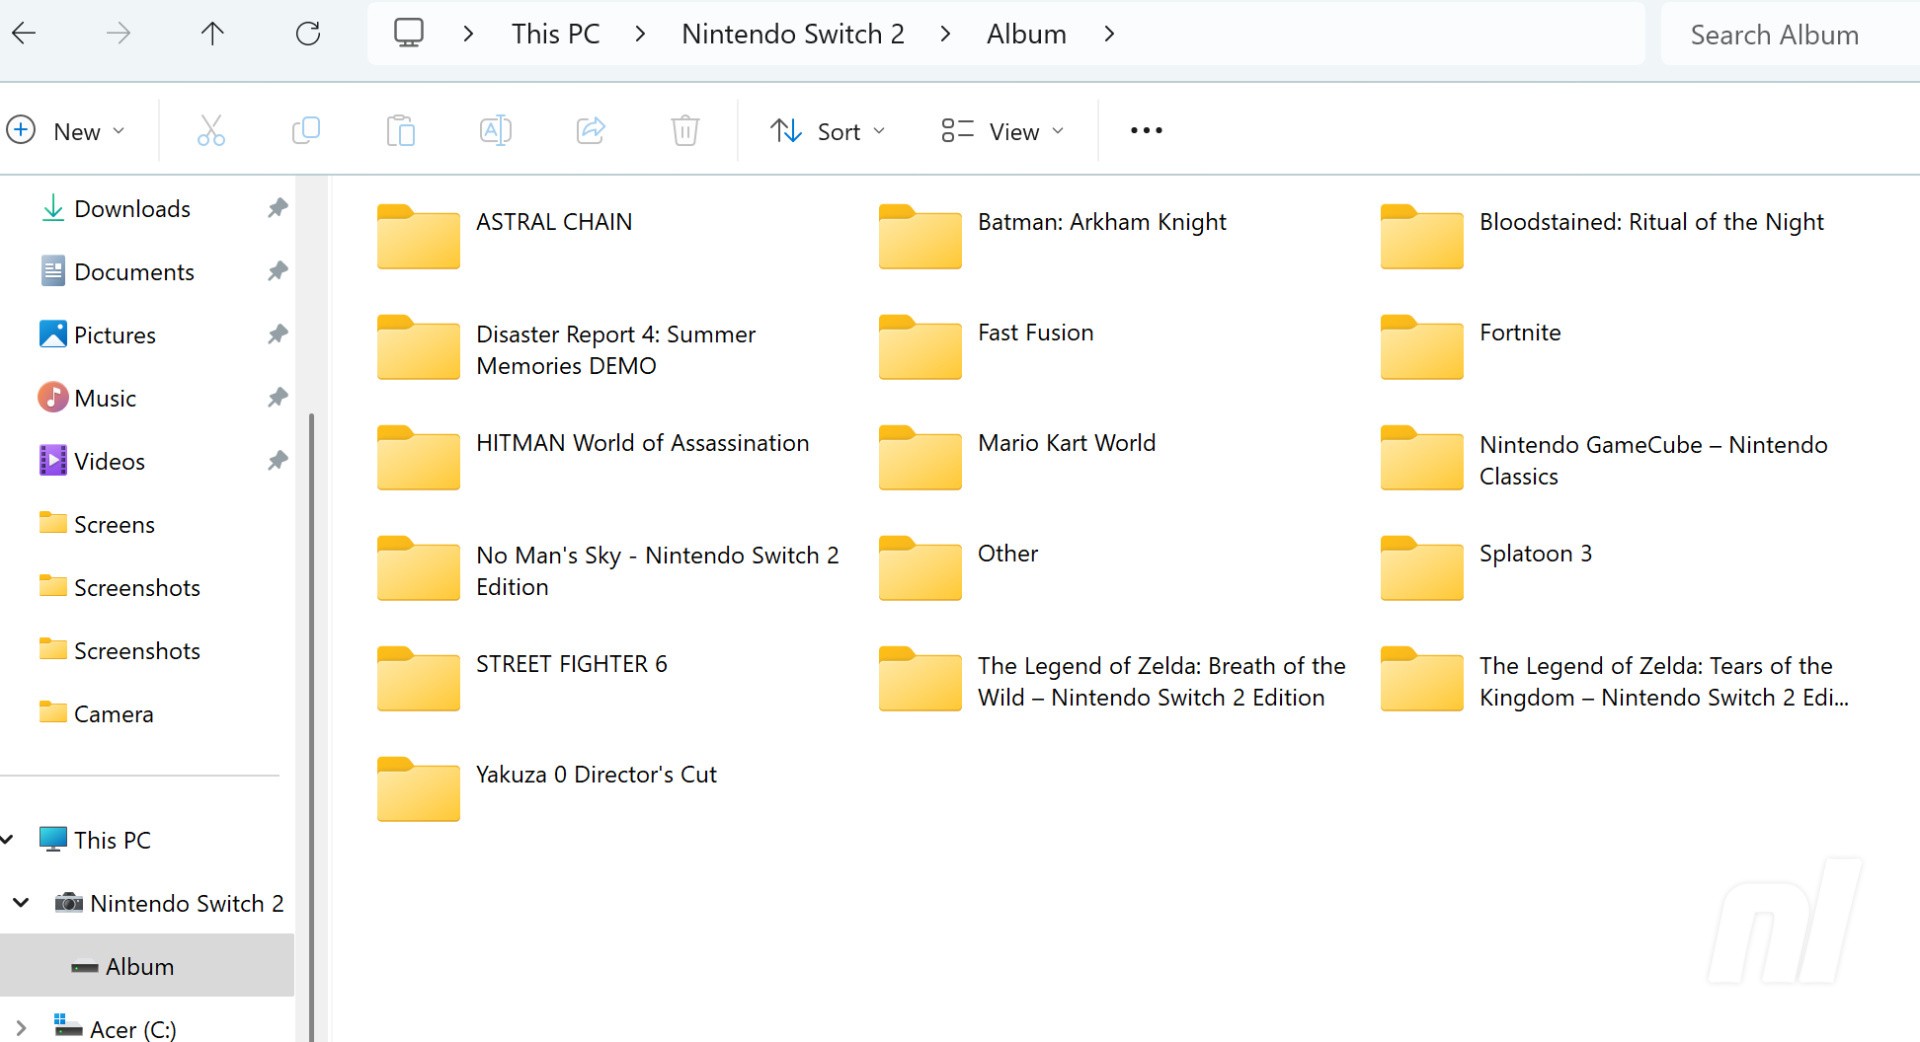Select Zelda: Breath of the Wild folder
Screen dimensions: 1920x1042
pos(1113,680)
